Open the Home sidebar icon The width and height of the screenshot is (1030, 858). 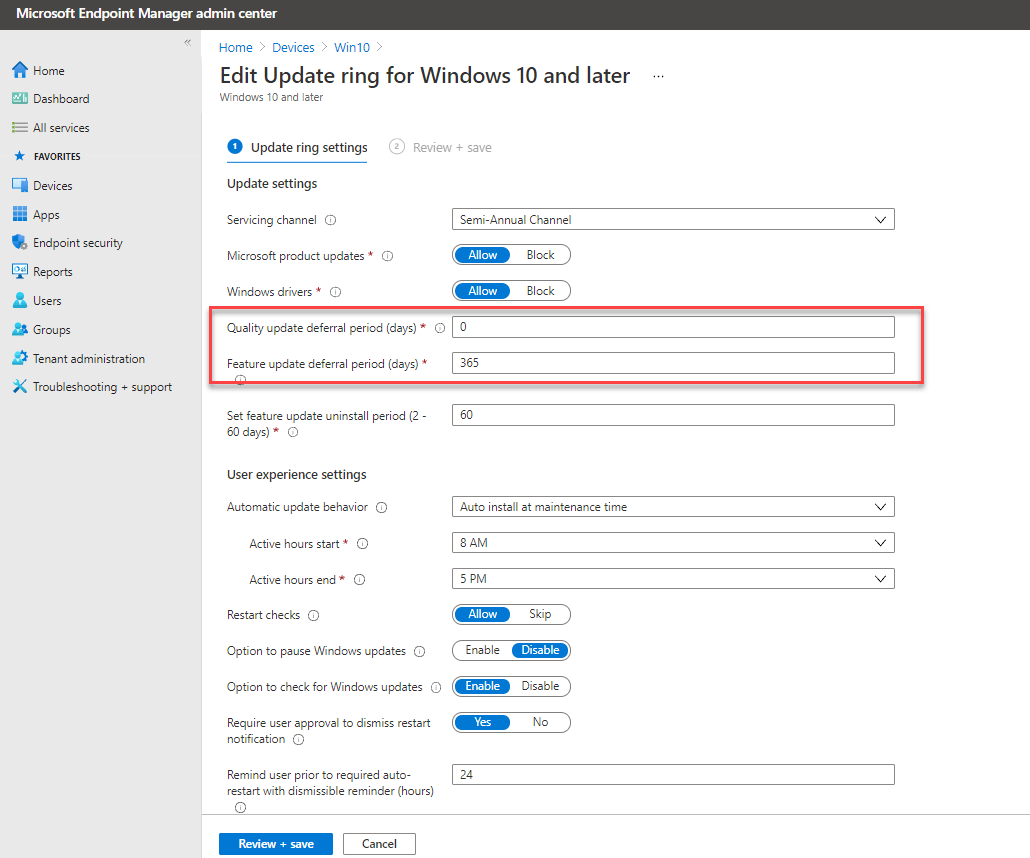[46, 70]
